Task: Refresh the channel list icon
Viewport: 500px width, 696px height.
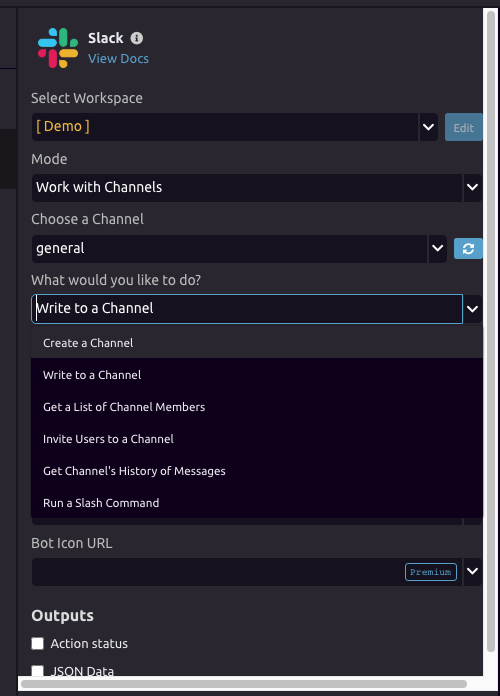Action: coord(468,249)
